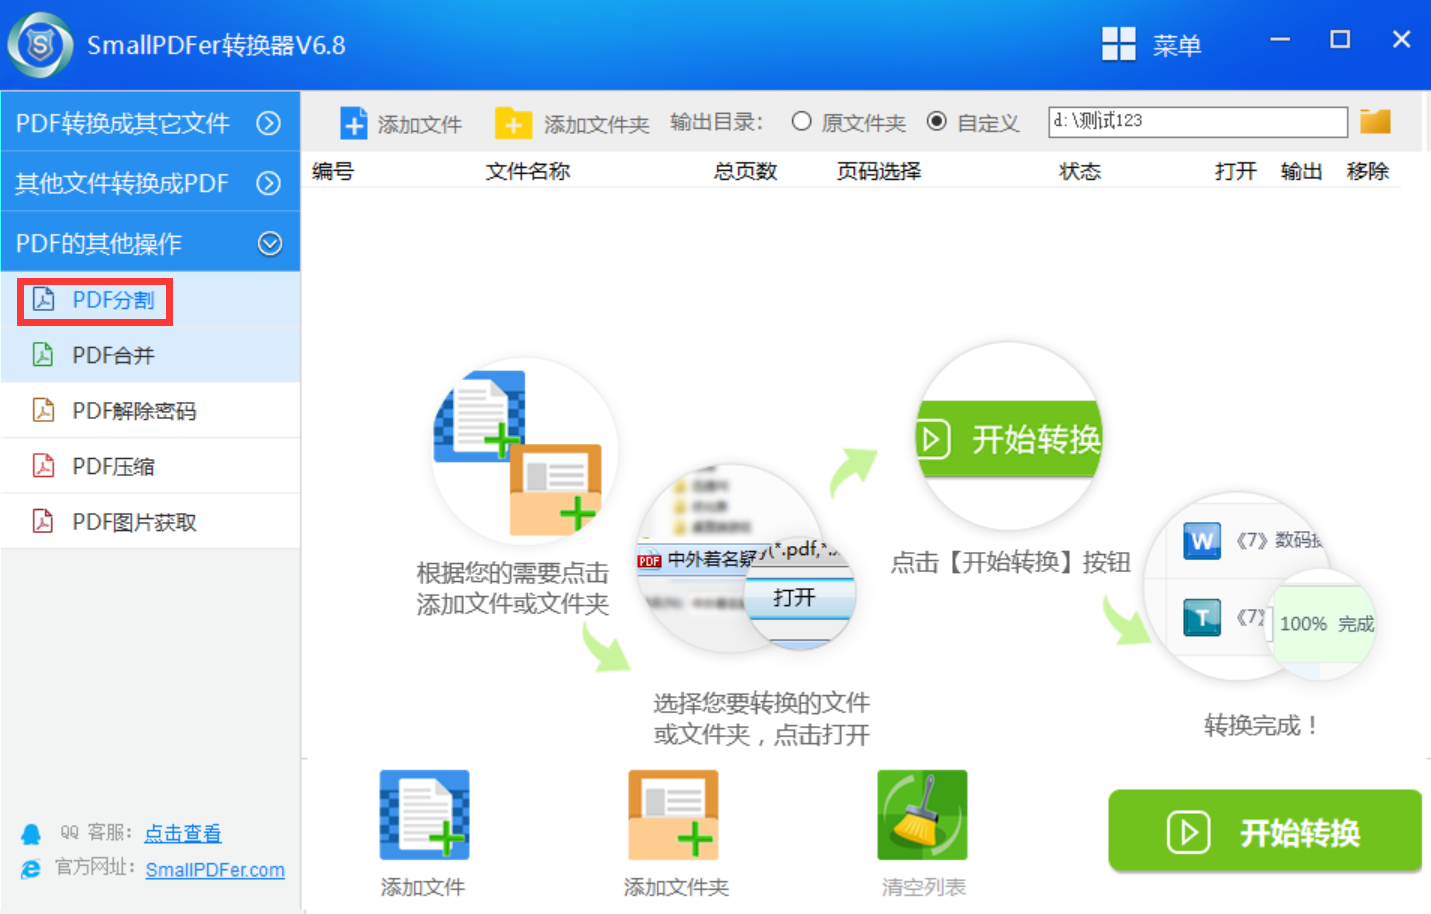Click the yellow 添加文件夹 folder icon in toolbar

(513, 123)
